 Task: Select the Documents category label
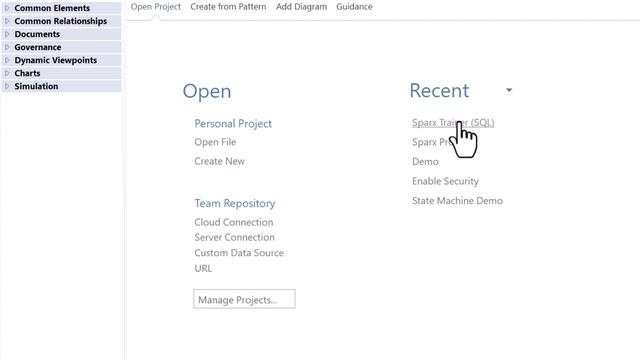(37, 34)
